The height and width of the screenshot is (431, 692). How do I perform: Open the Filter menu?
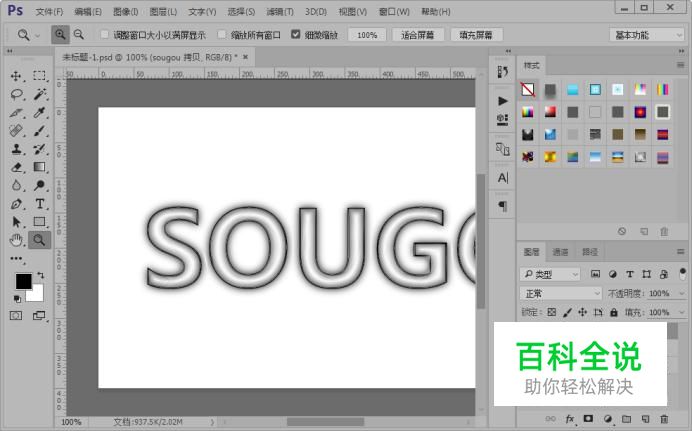pos(280,12)
